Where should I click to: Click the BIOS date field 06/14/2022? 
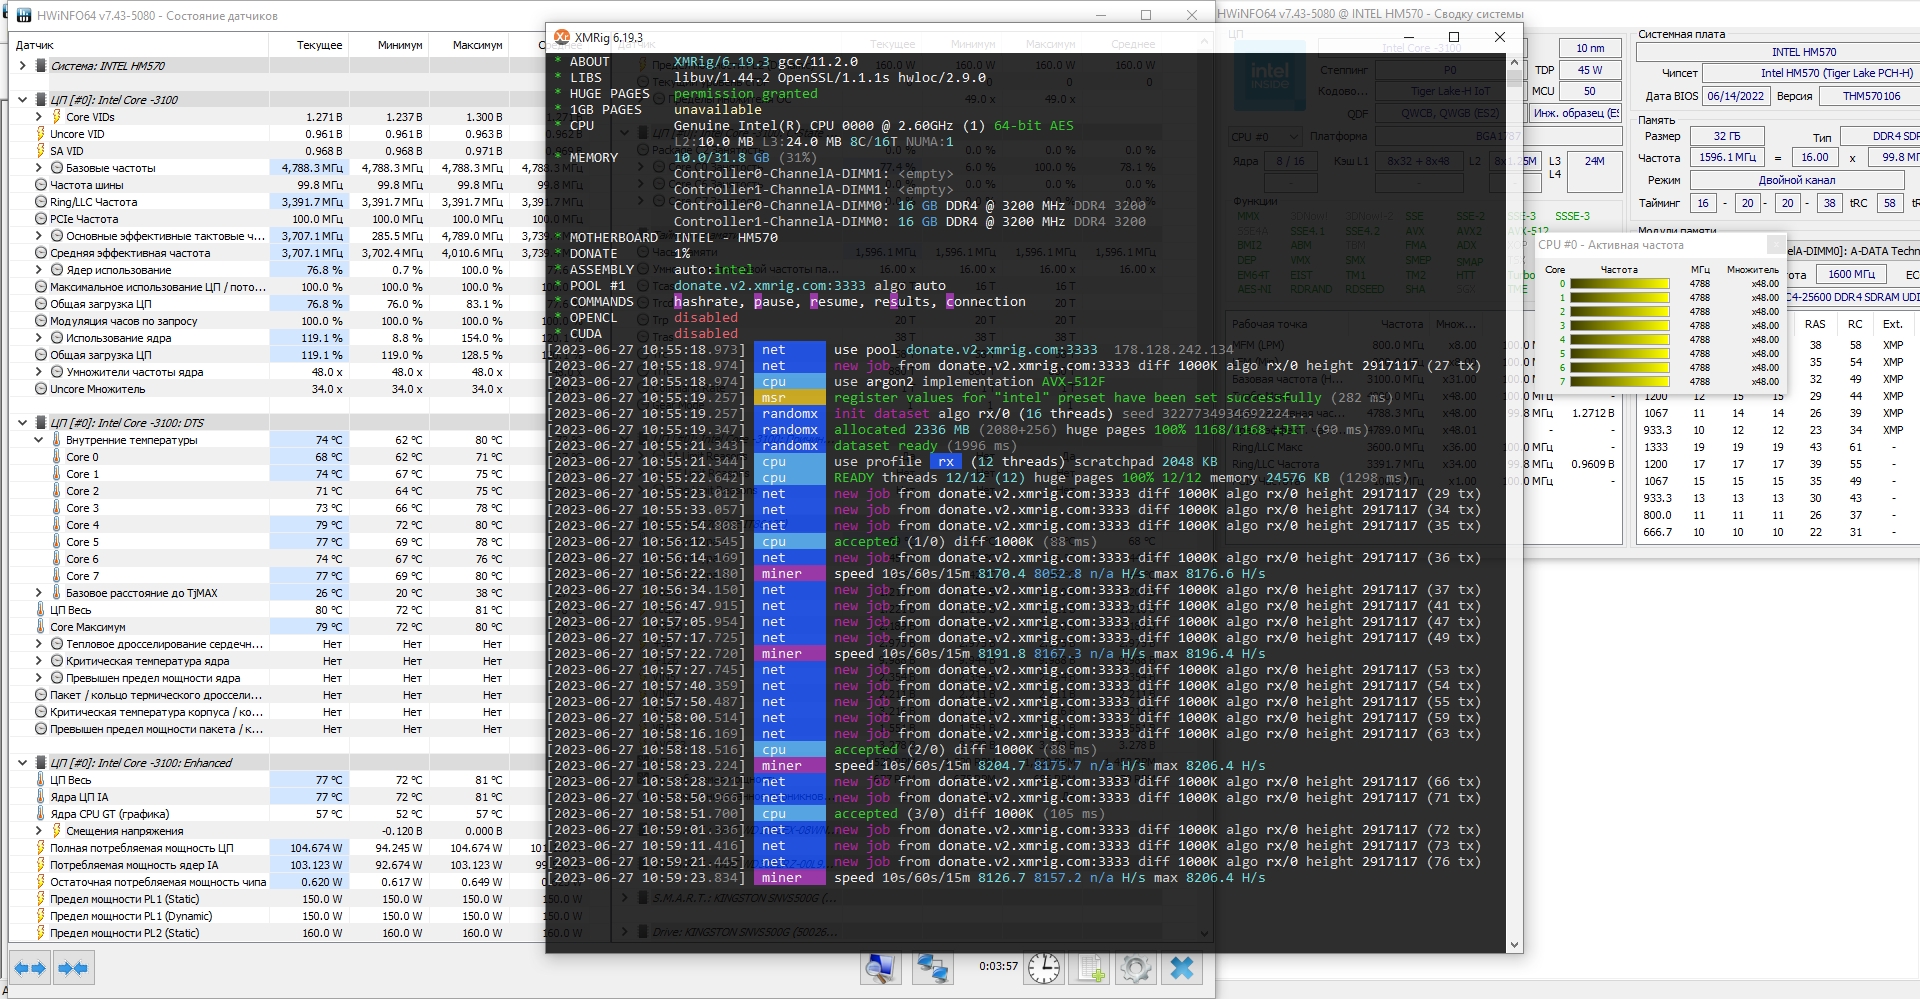pyautogui.click(x=1735, y=96)
